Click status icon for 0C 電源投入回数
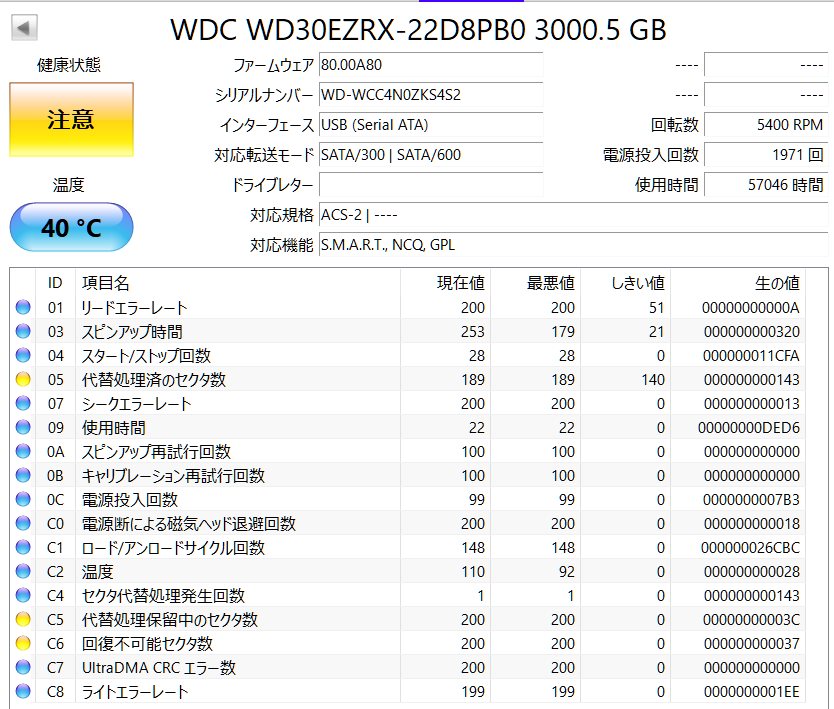 point(23,499)
